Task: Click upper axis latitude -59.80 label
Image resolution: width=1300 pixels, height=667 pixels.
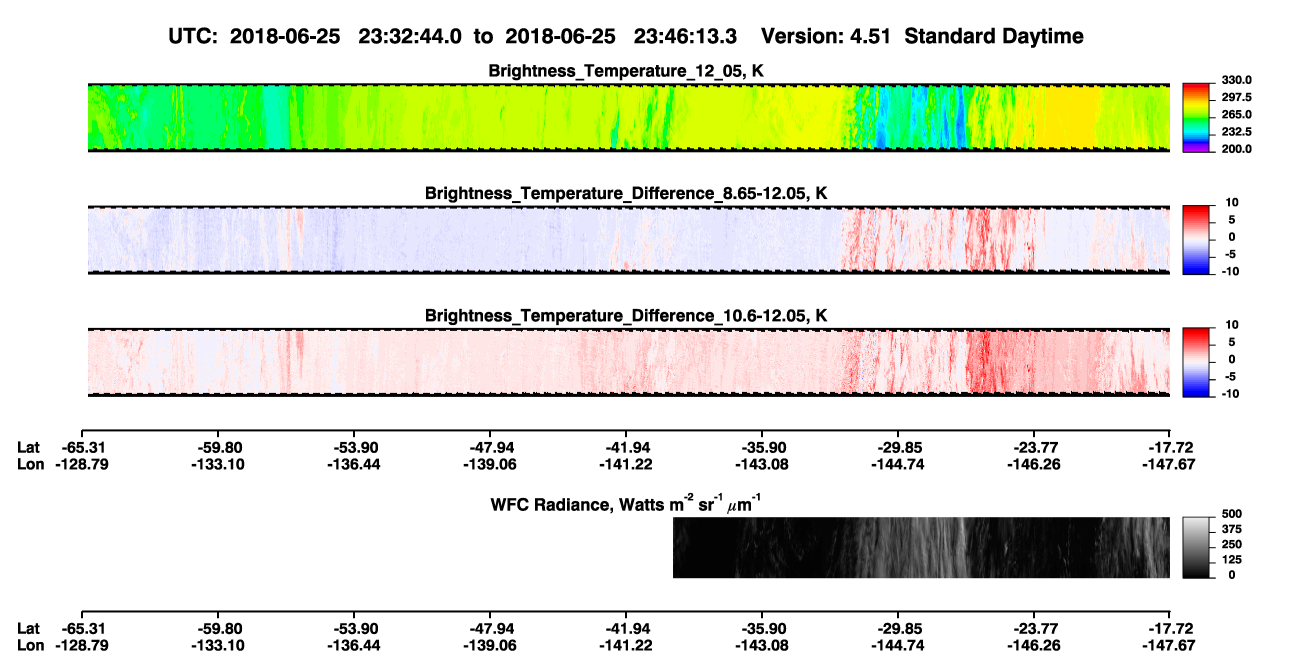Action: (217, 447)
